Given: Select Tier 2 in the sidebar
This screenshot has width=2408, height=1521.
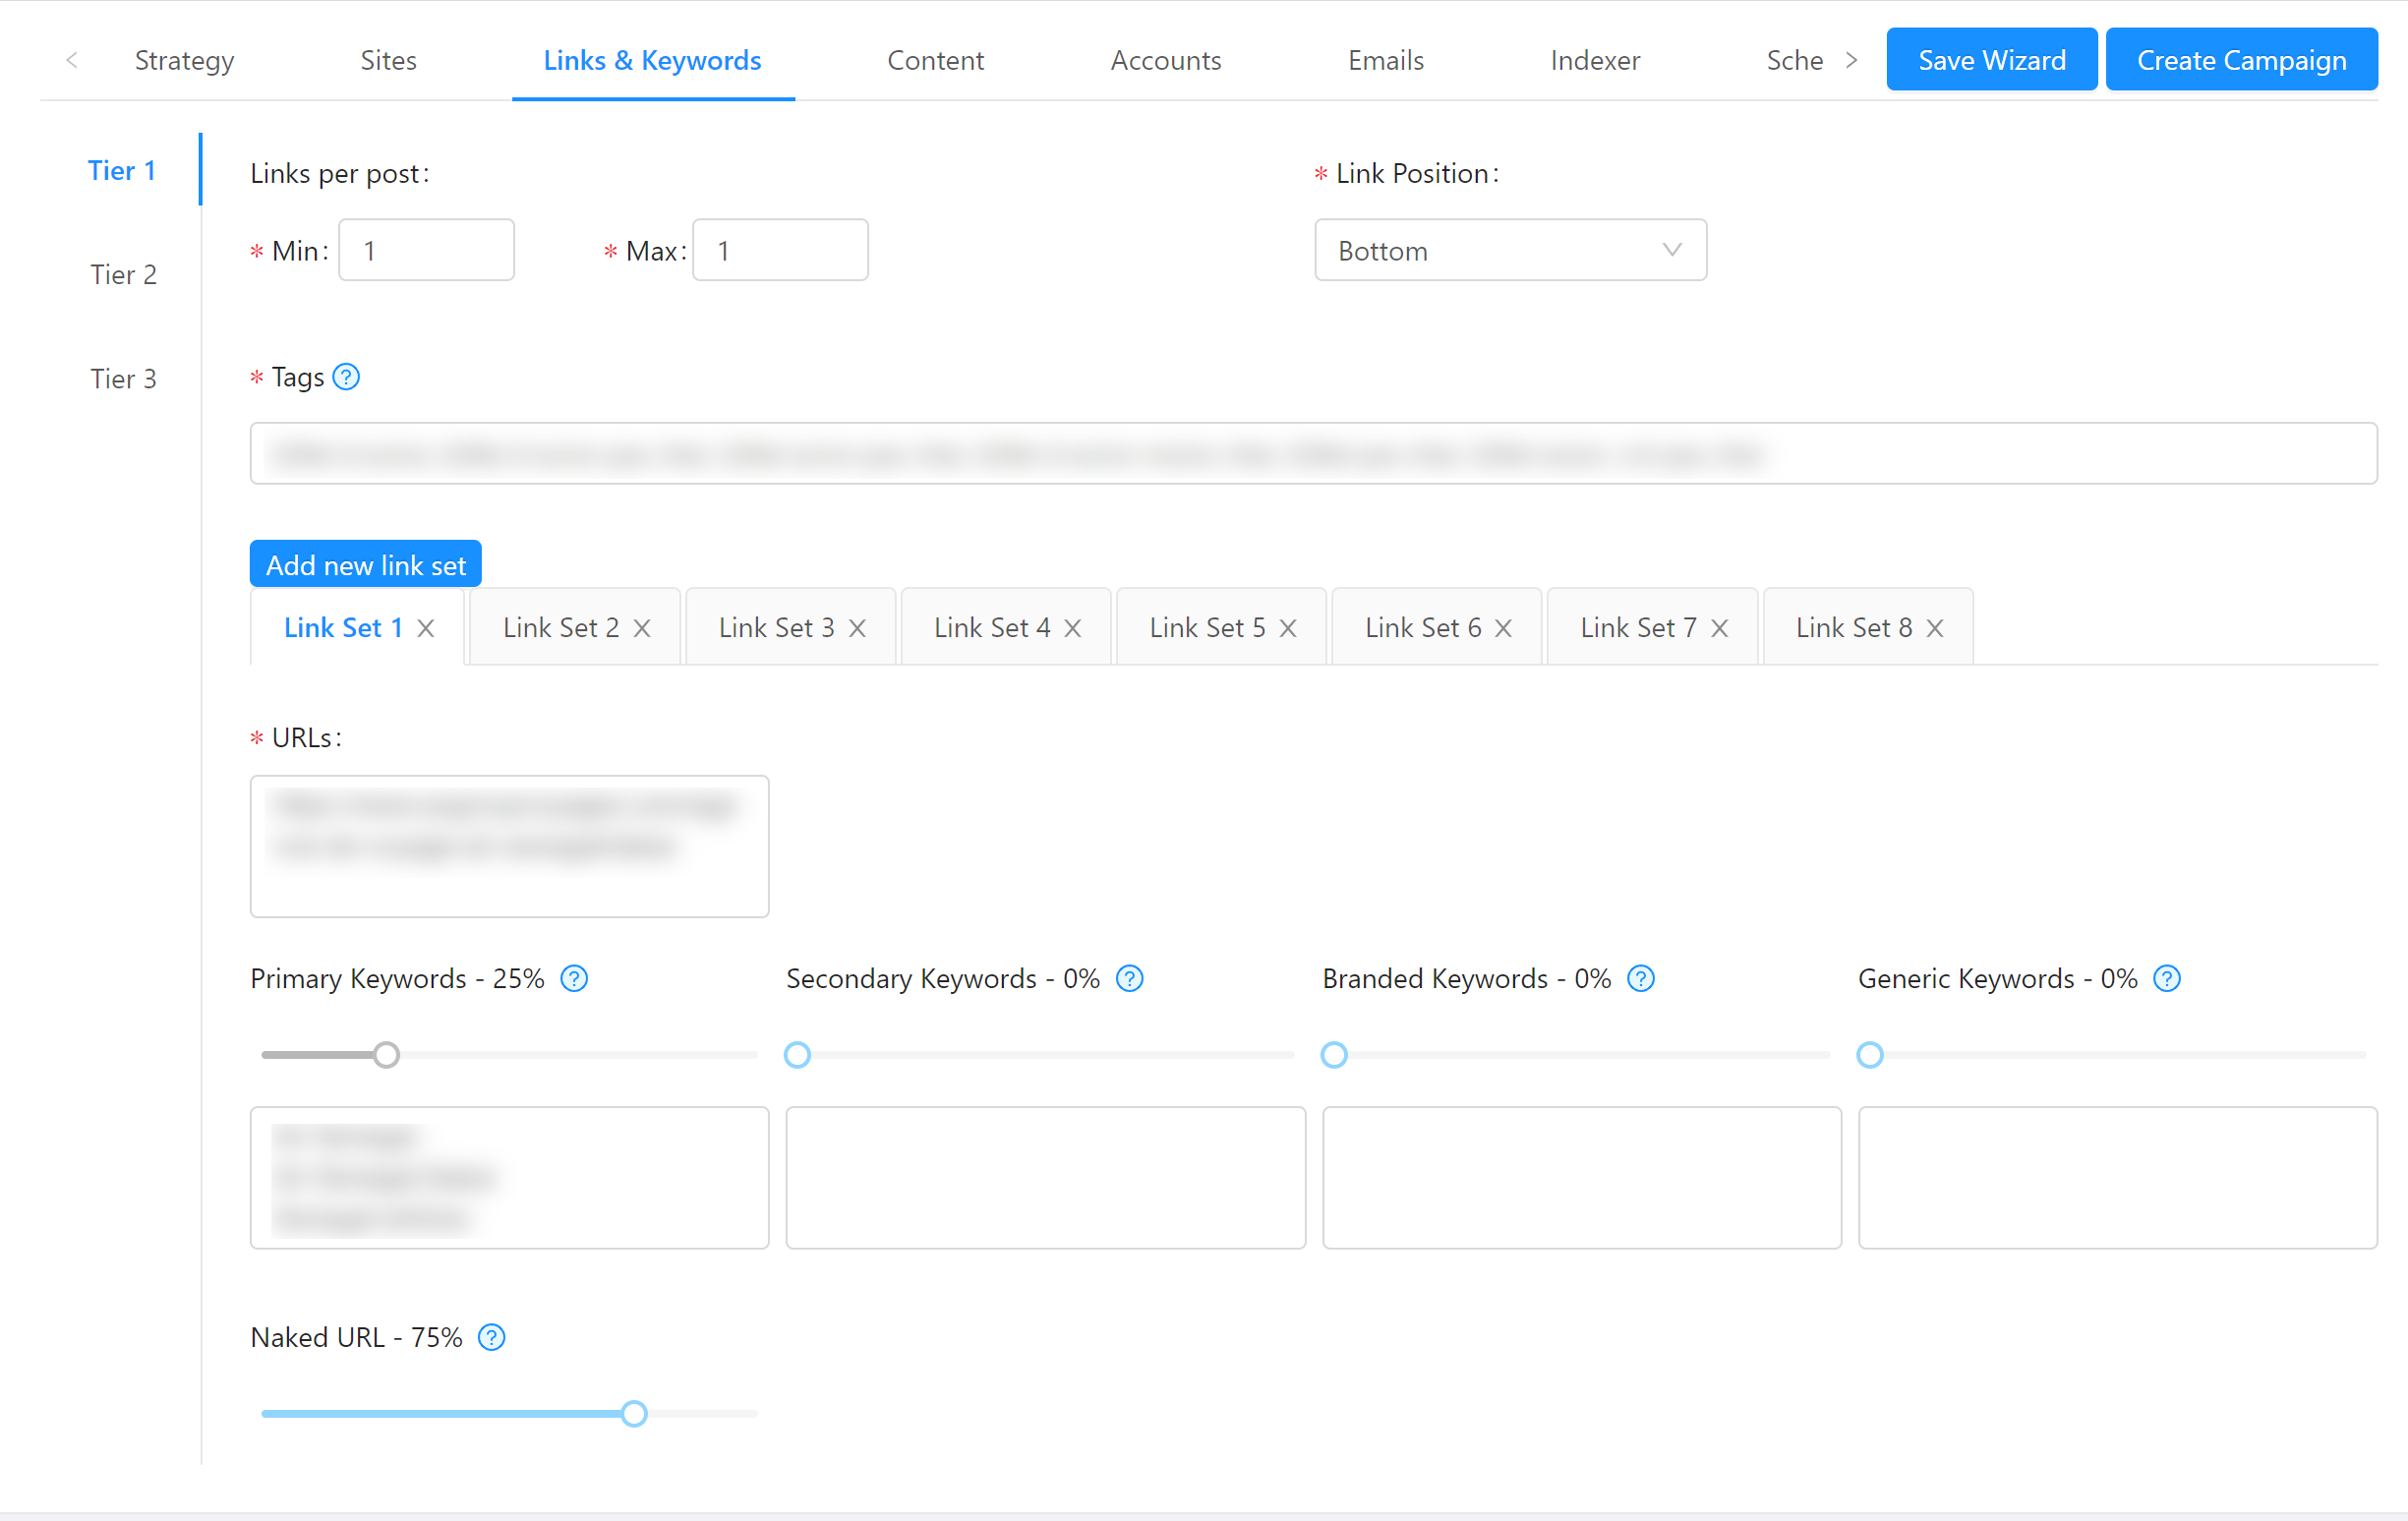Looking at the screenshot, I should (123, 275).
